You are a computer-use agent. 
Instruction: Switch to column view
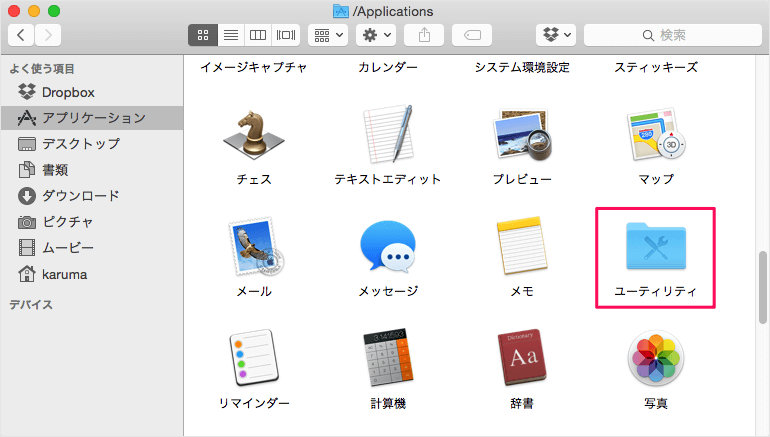(258, 35)
